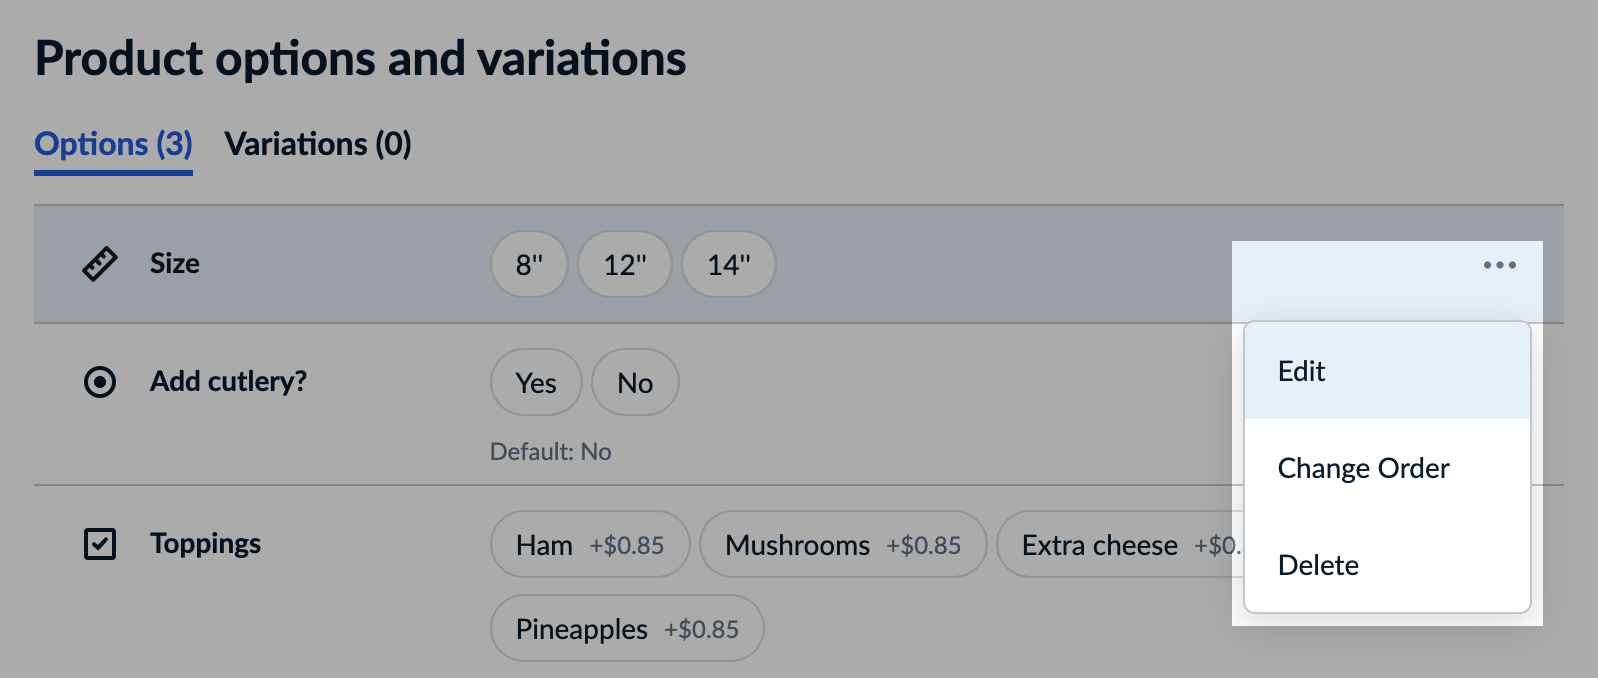Choose Delete from the open menu

(1318, 565)
